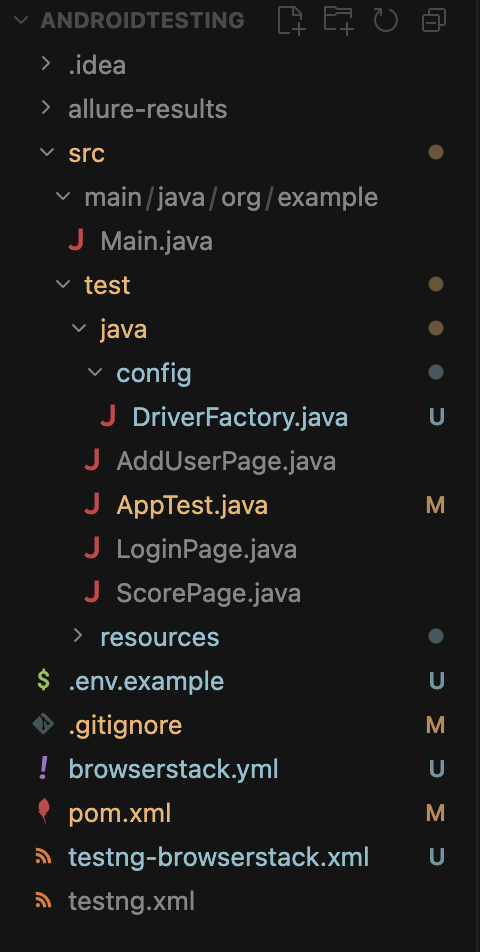Click the M status badge on pom.xml
Viewport: 480px width, 952px height.
coord(436,813)
